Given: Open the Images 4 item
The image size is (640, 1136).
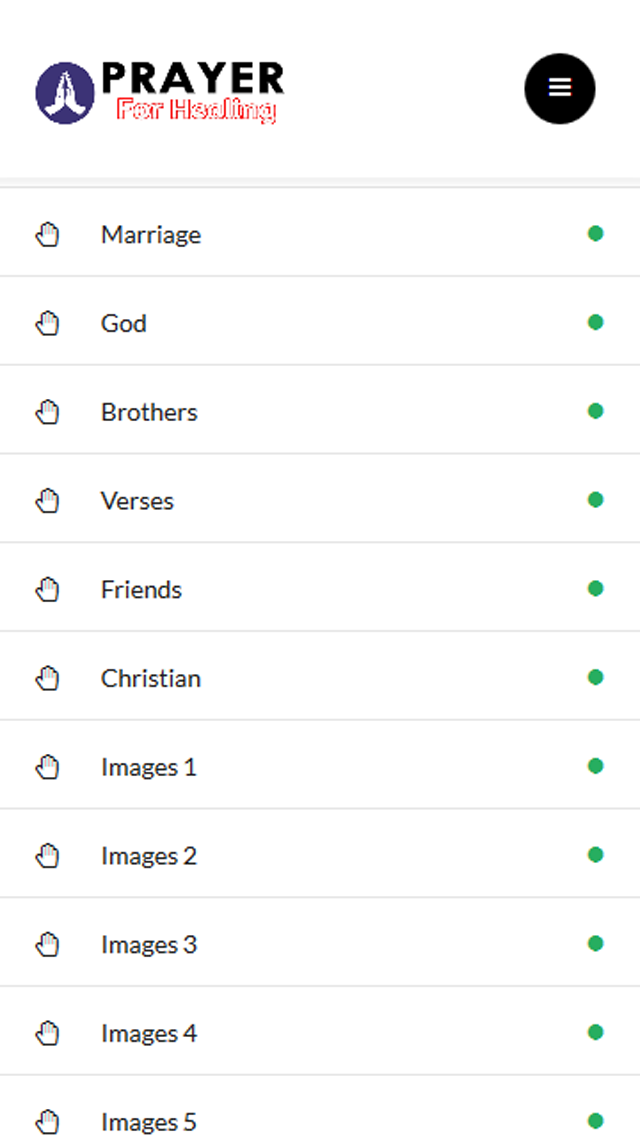Looking at the screenshot, I should (320, 1032).
